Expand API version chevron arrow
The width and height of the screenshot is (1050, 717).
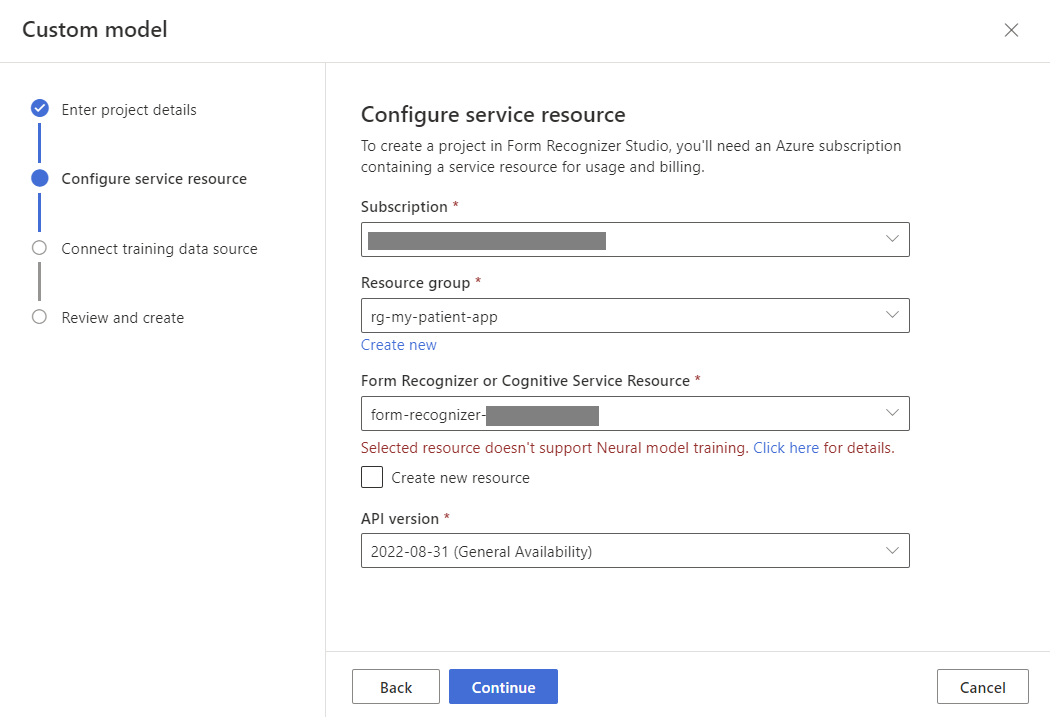click(x=892, y=550)
